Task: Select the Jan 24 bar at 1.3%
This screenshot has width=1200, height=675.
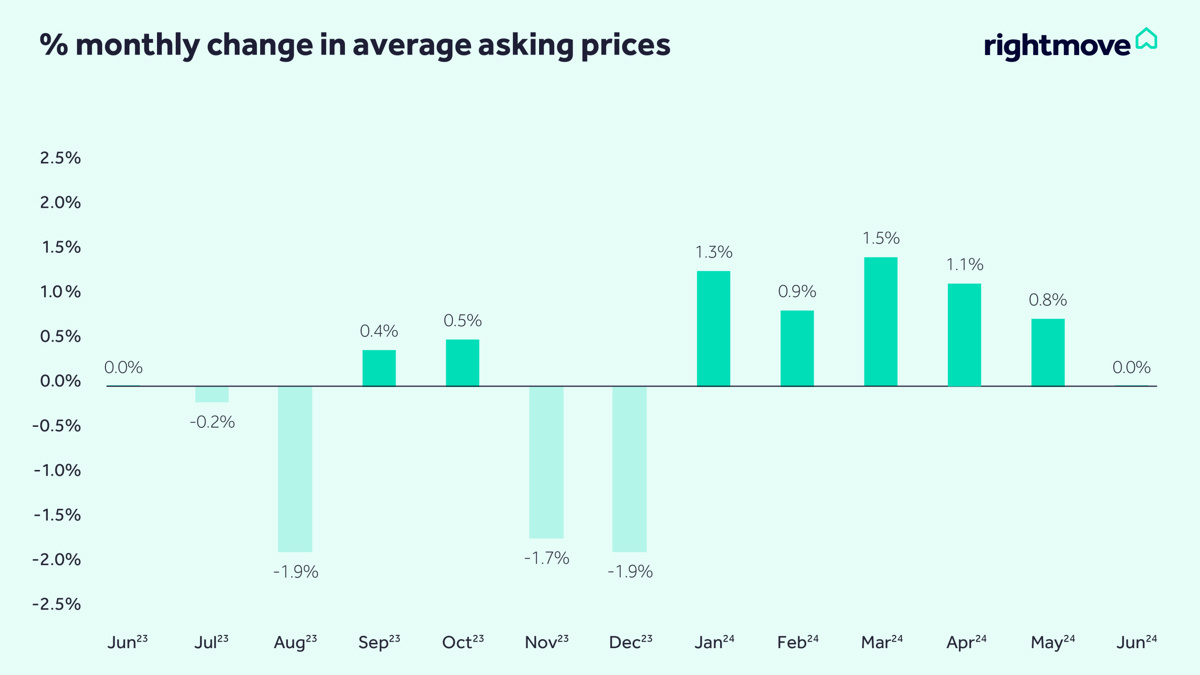Action: click(713, 328)
